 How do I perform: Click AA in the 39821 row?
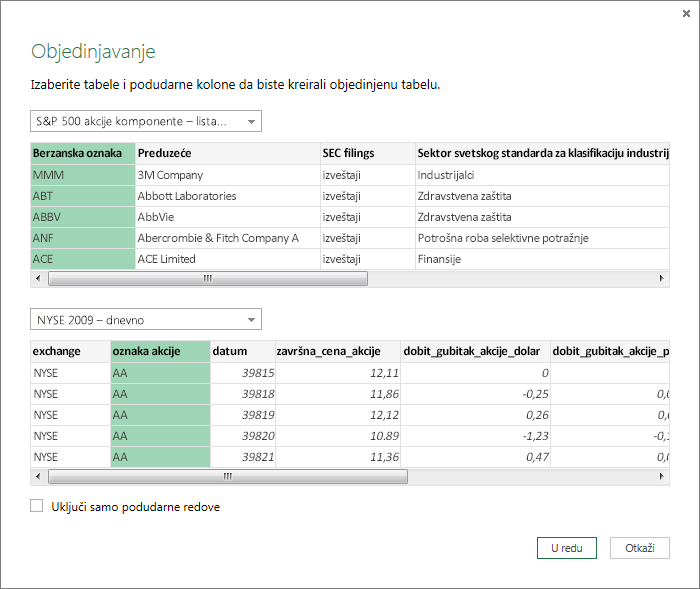click(160, 457)
